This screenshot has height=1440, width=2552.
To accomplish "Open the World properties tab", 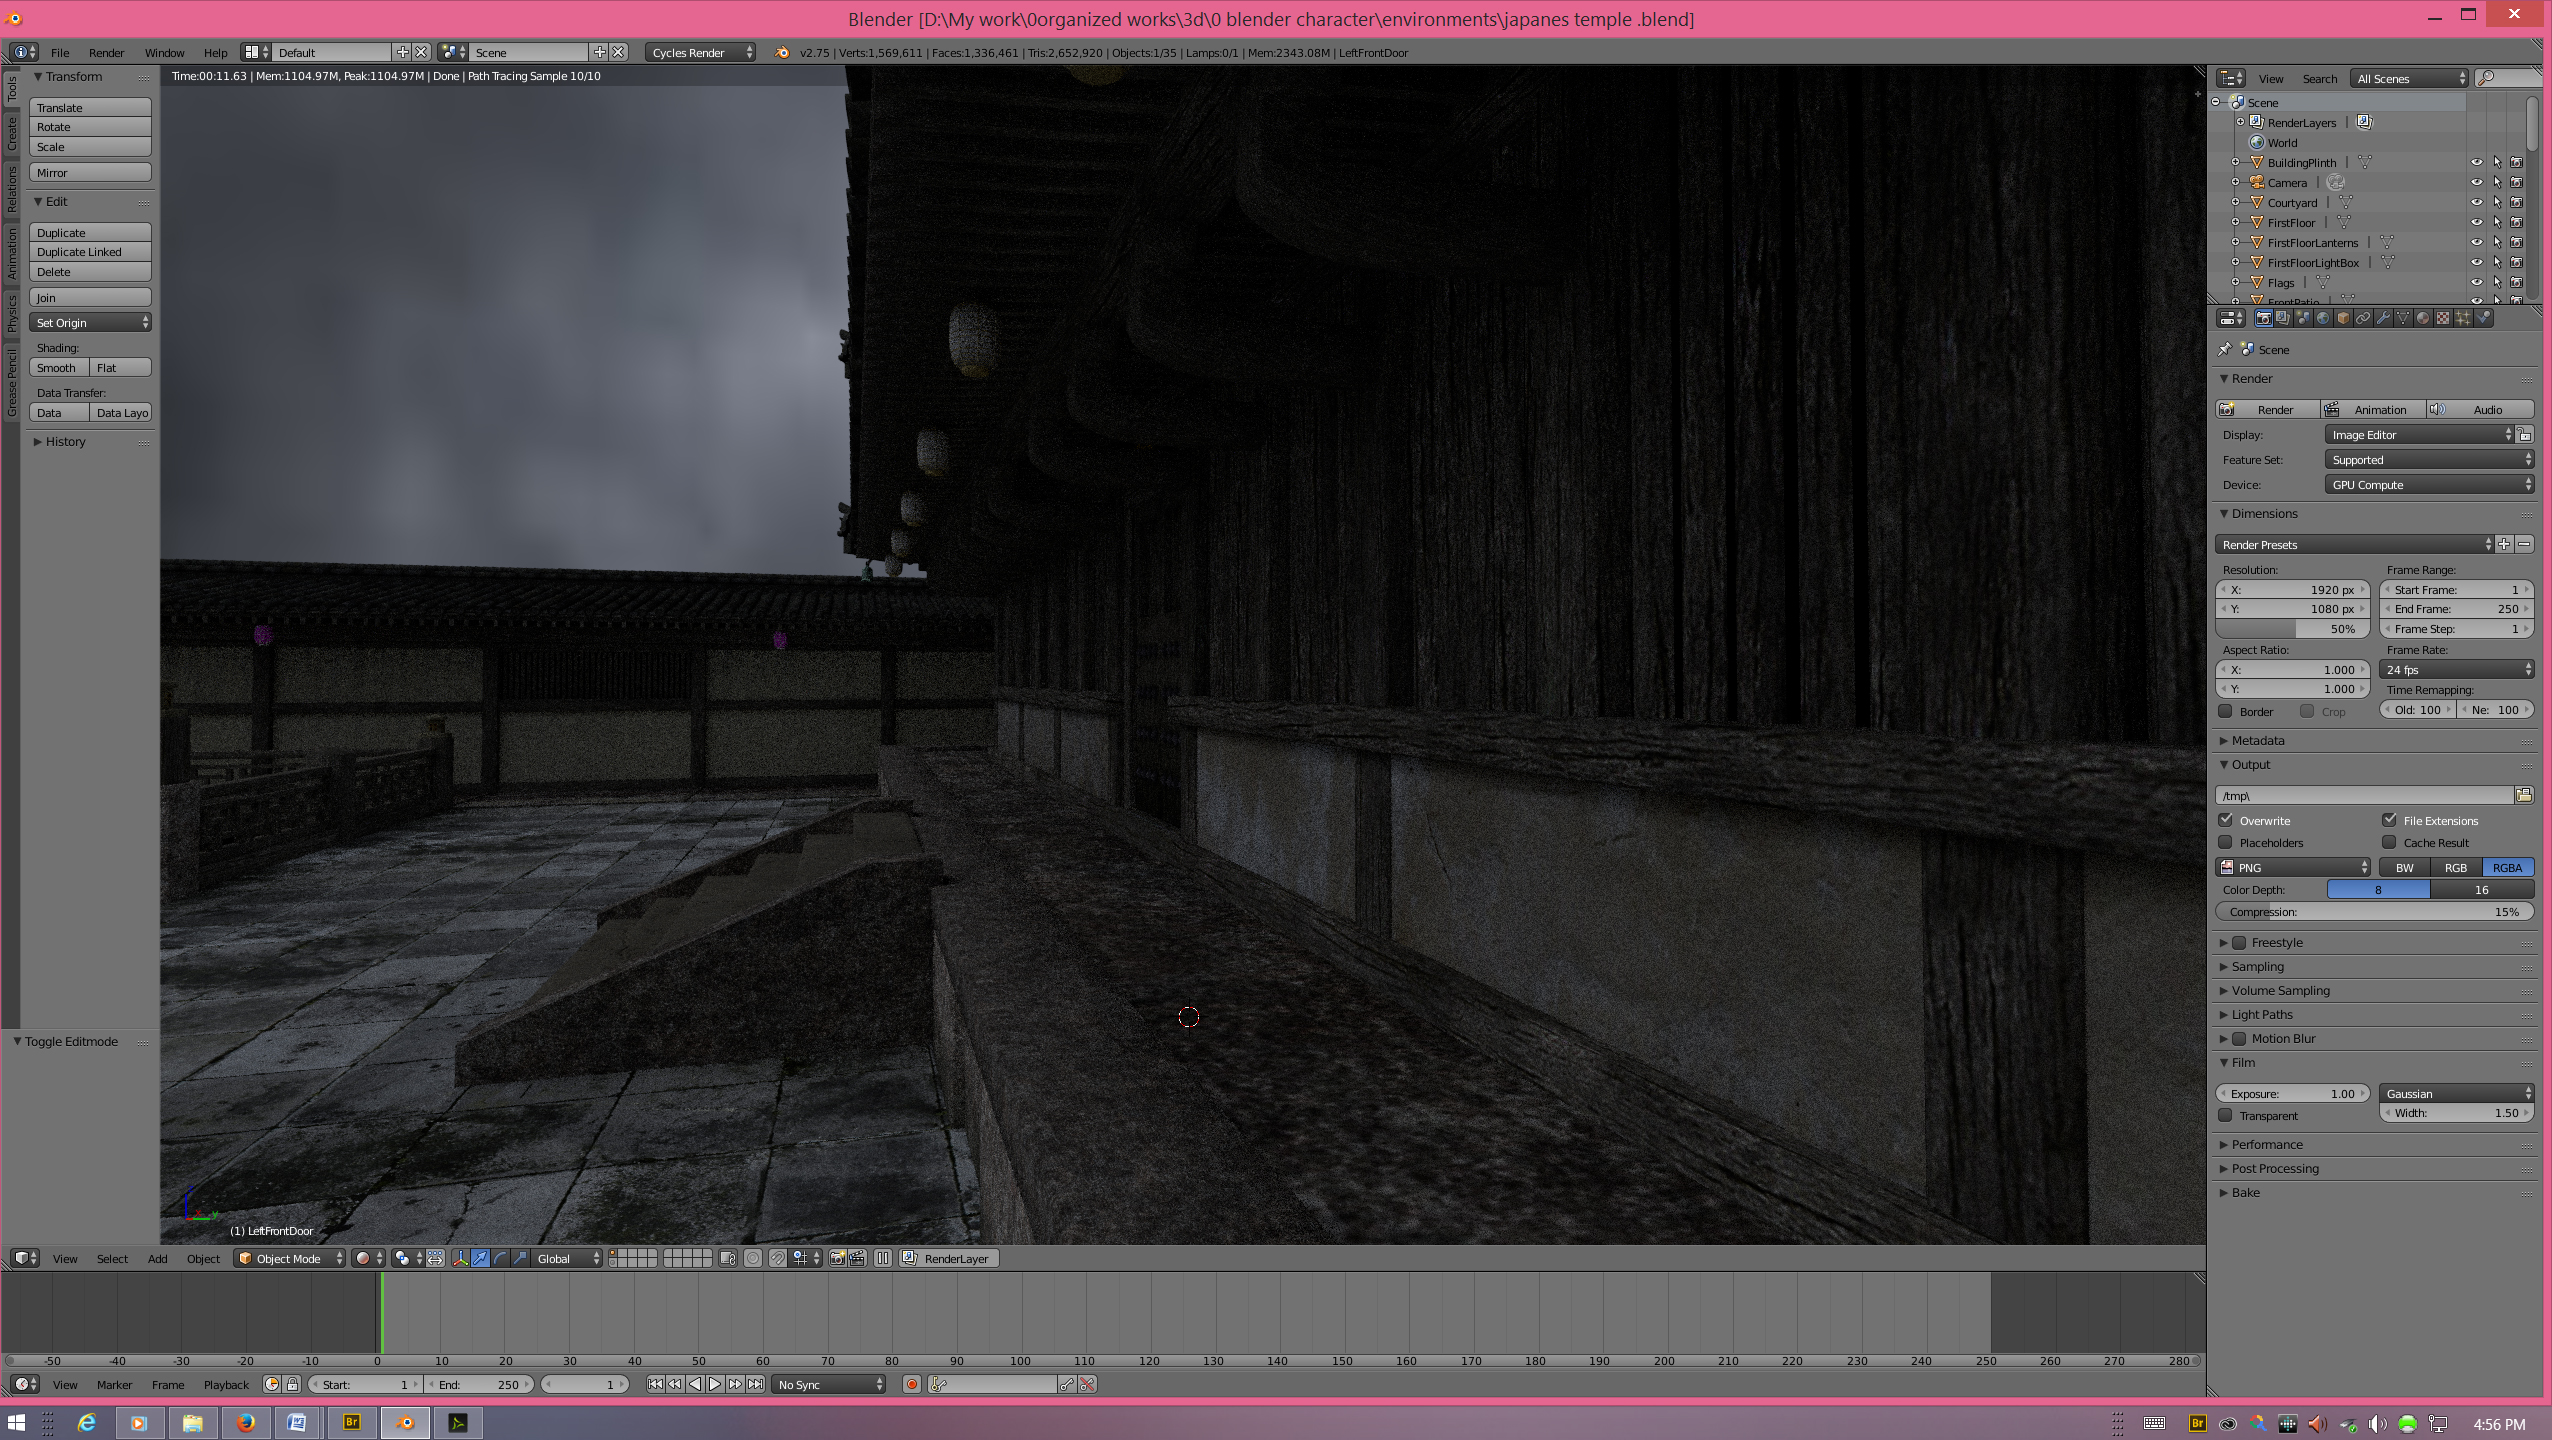I will click(2323, 318).
